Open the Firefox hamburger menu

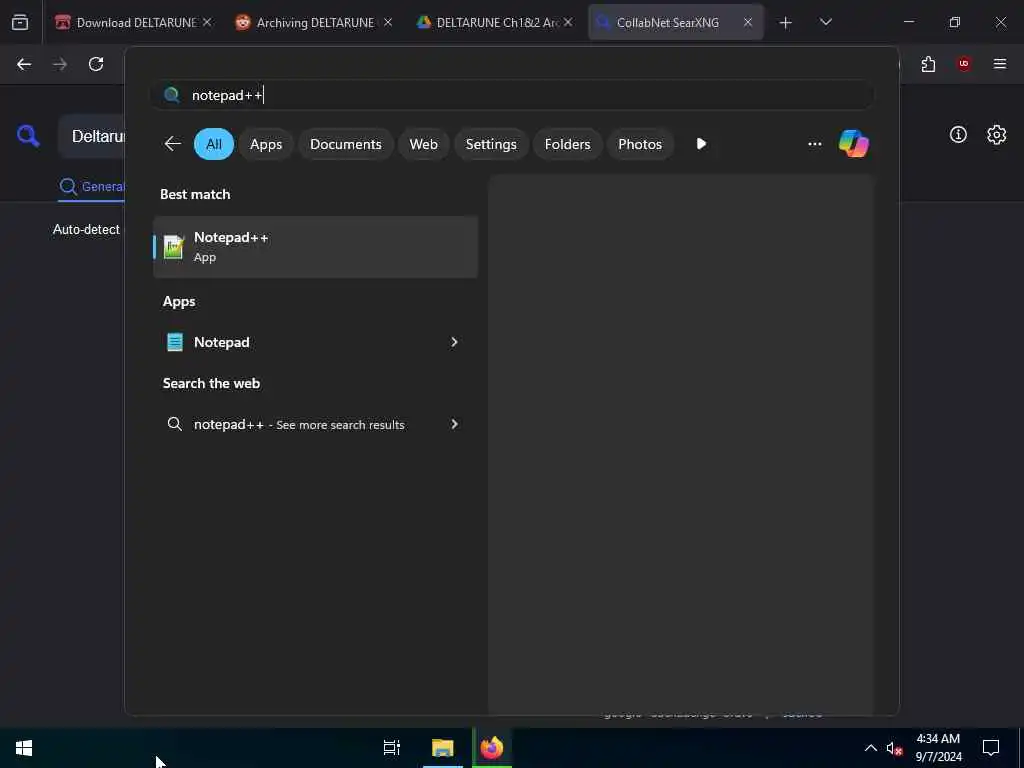tap(1000, 64)
